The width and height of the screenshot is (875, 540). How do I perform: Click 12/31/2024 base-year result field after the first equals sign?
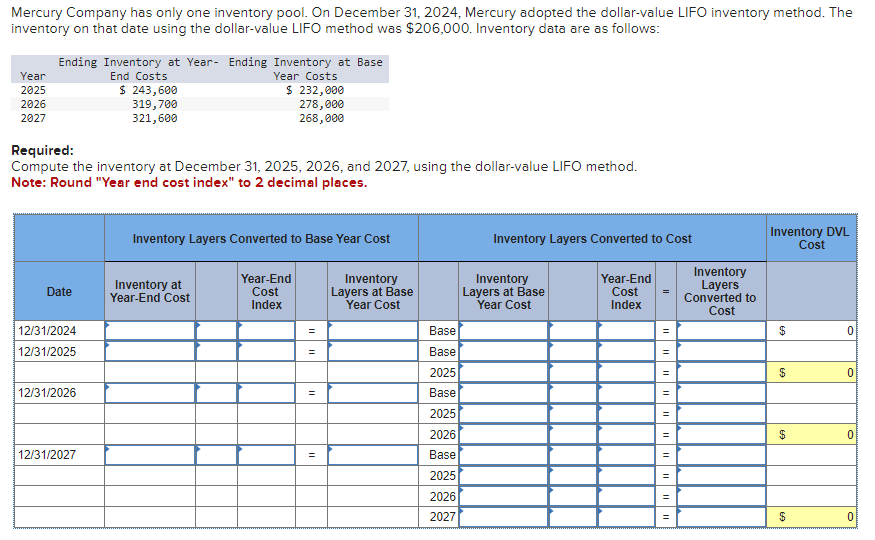point(373,331)
